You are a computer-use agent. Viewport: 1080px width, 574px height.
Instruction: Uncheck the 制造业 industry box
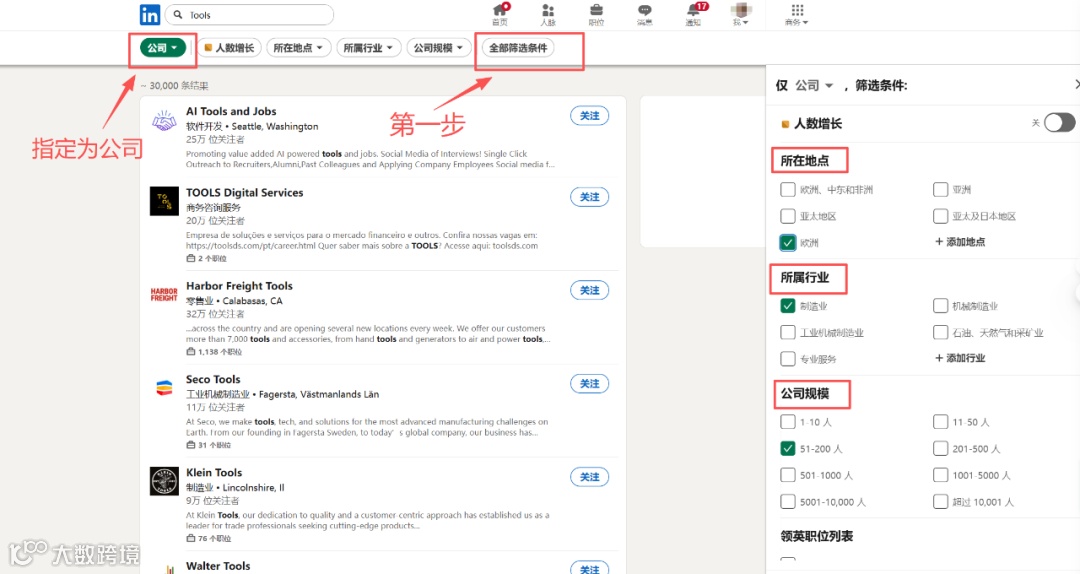coord(788,306)
